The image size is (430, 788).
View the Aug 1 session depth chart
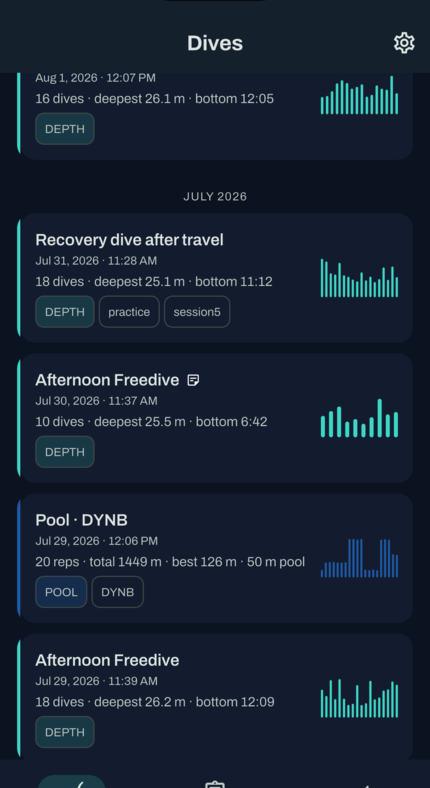[360, 95]
